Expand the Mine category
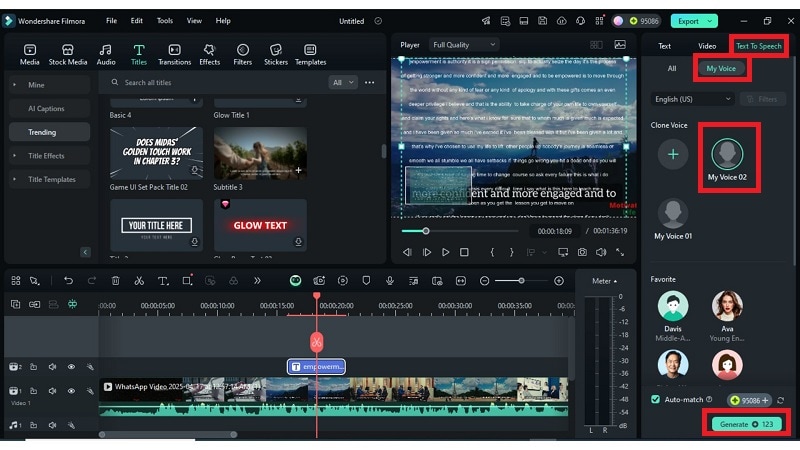The width and height of the screenshot is (800, 450). [x=49, y=85]
